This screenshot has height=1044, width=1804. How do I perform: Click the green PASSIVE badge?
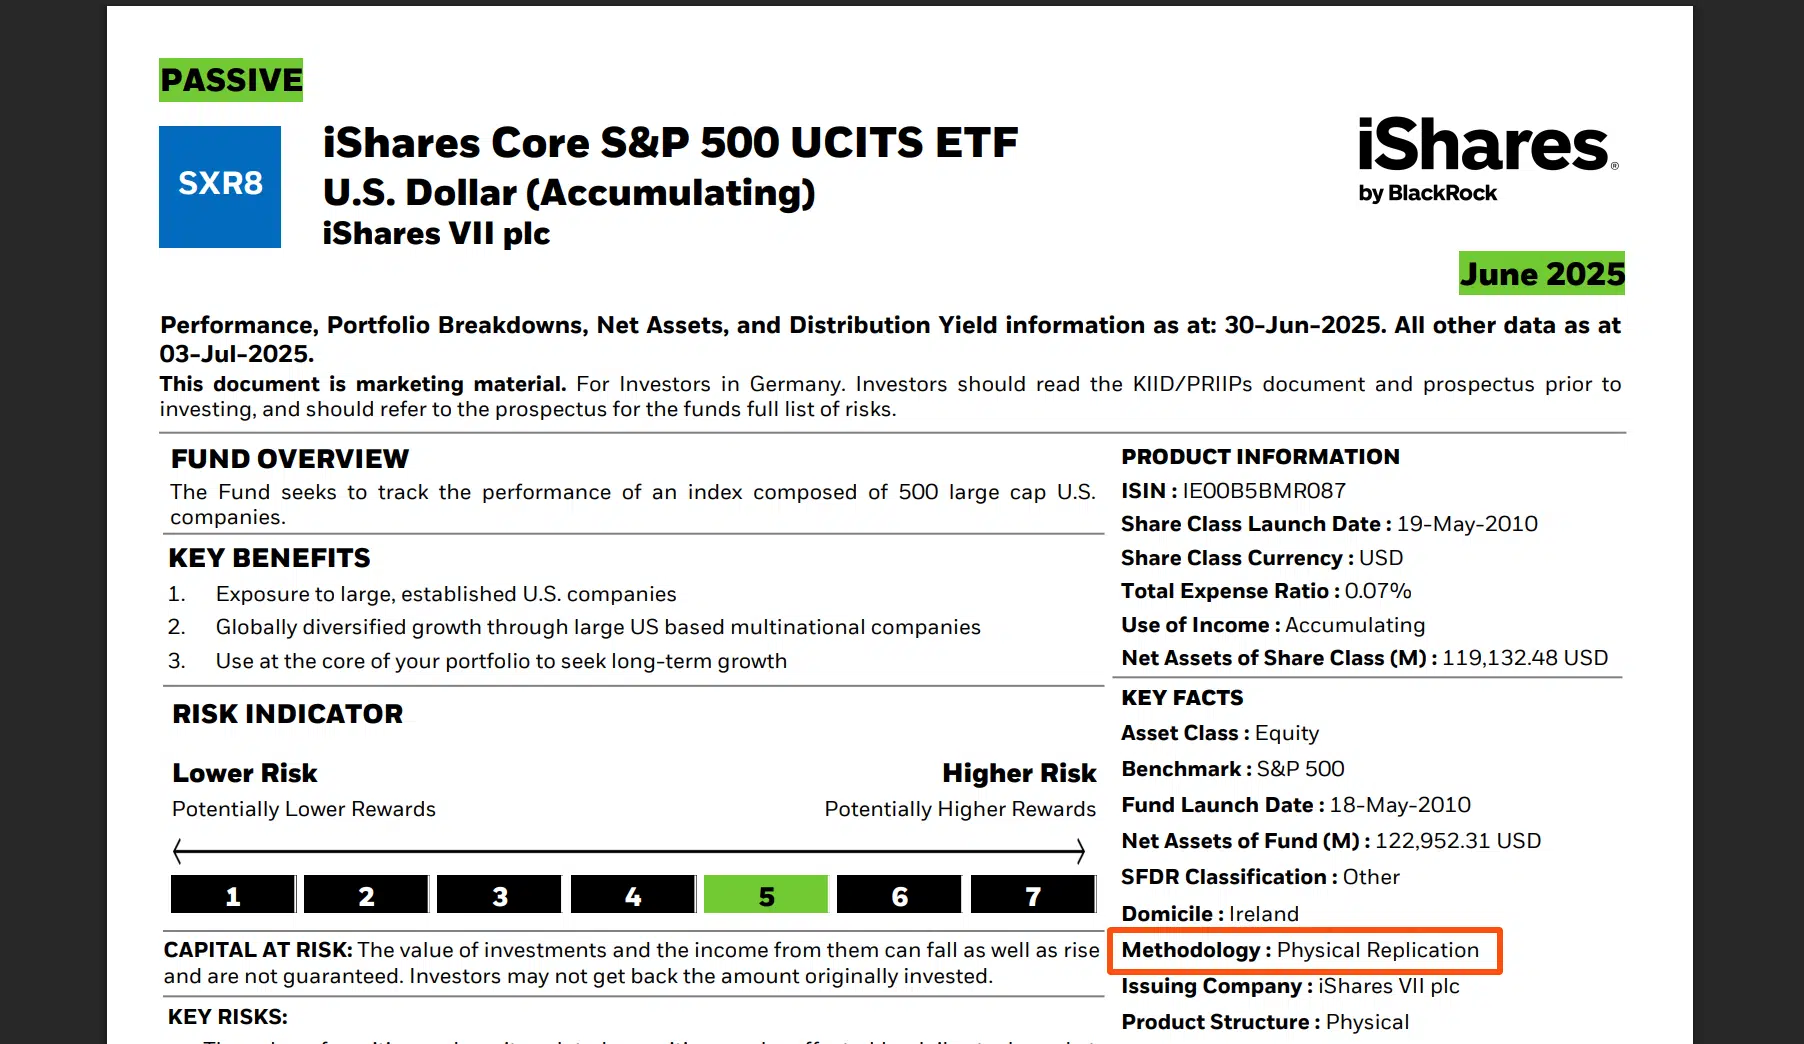tap(231, 80)
